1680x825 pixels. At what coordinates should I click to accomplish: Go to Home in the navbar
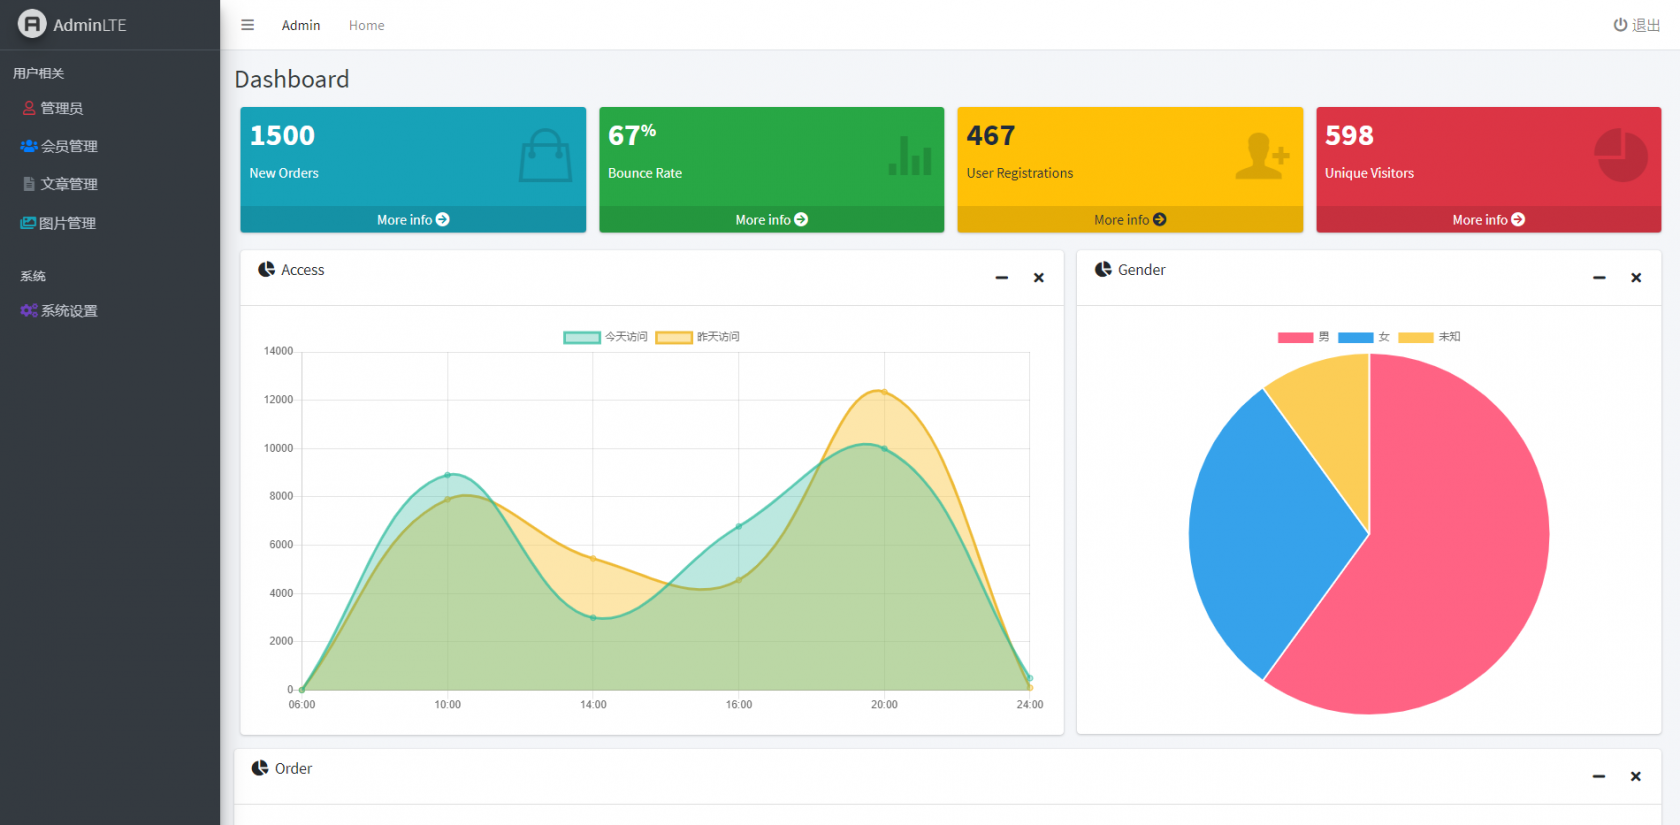366,25
